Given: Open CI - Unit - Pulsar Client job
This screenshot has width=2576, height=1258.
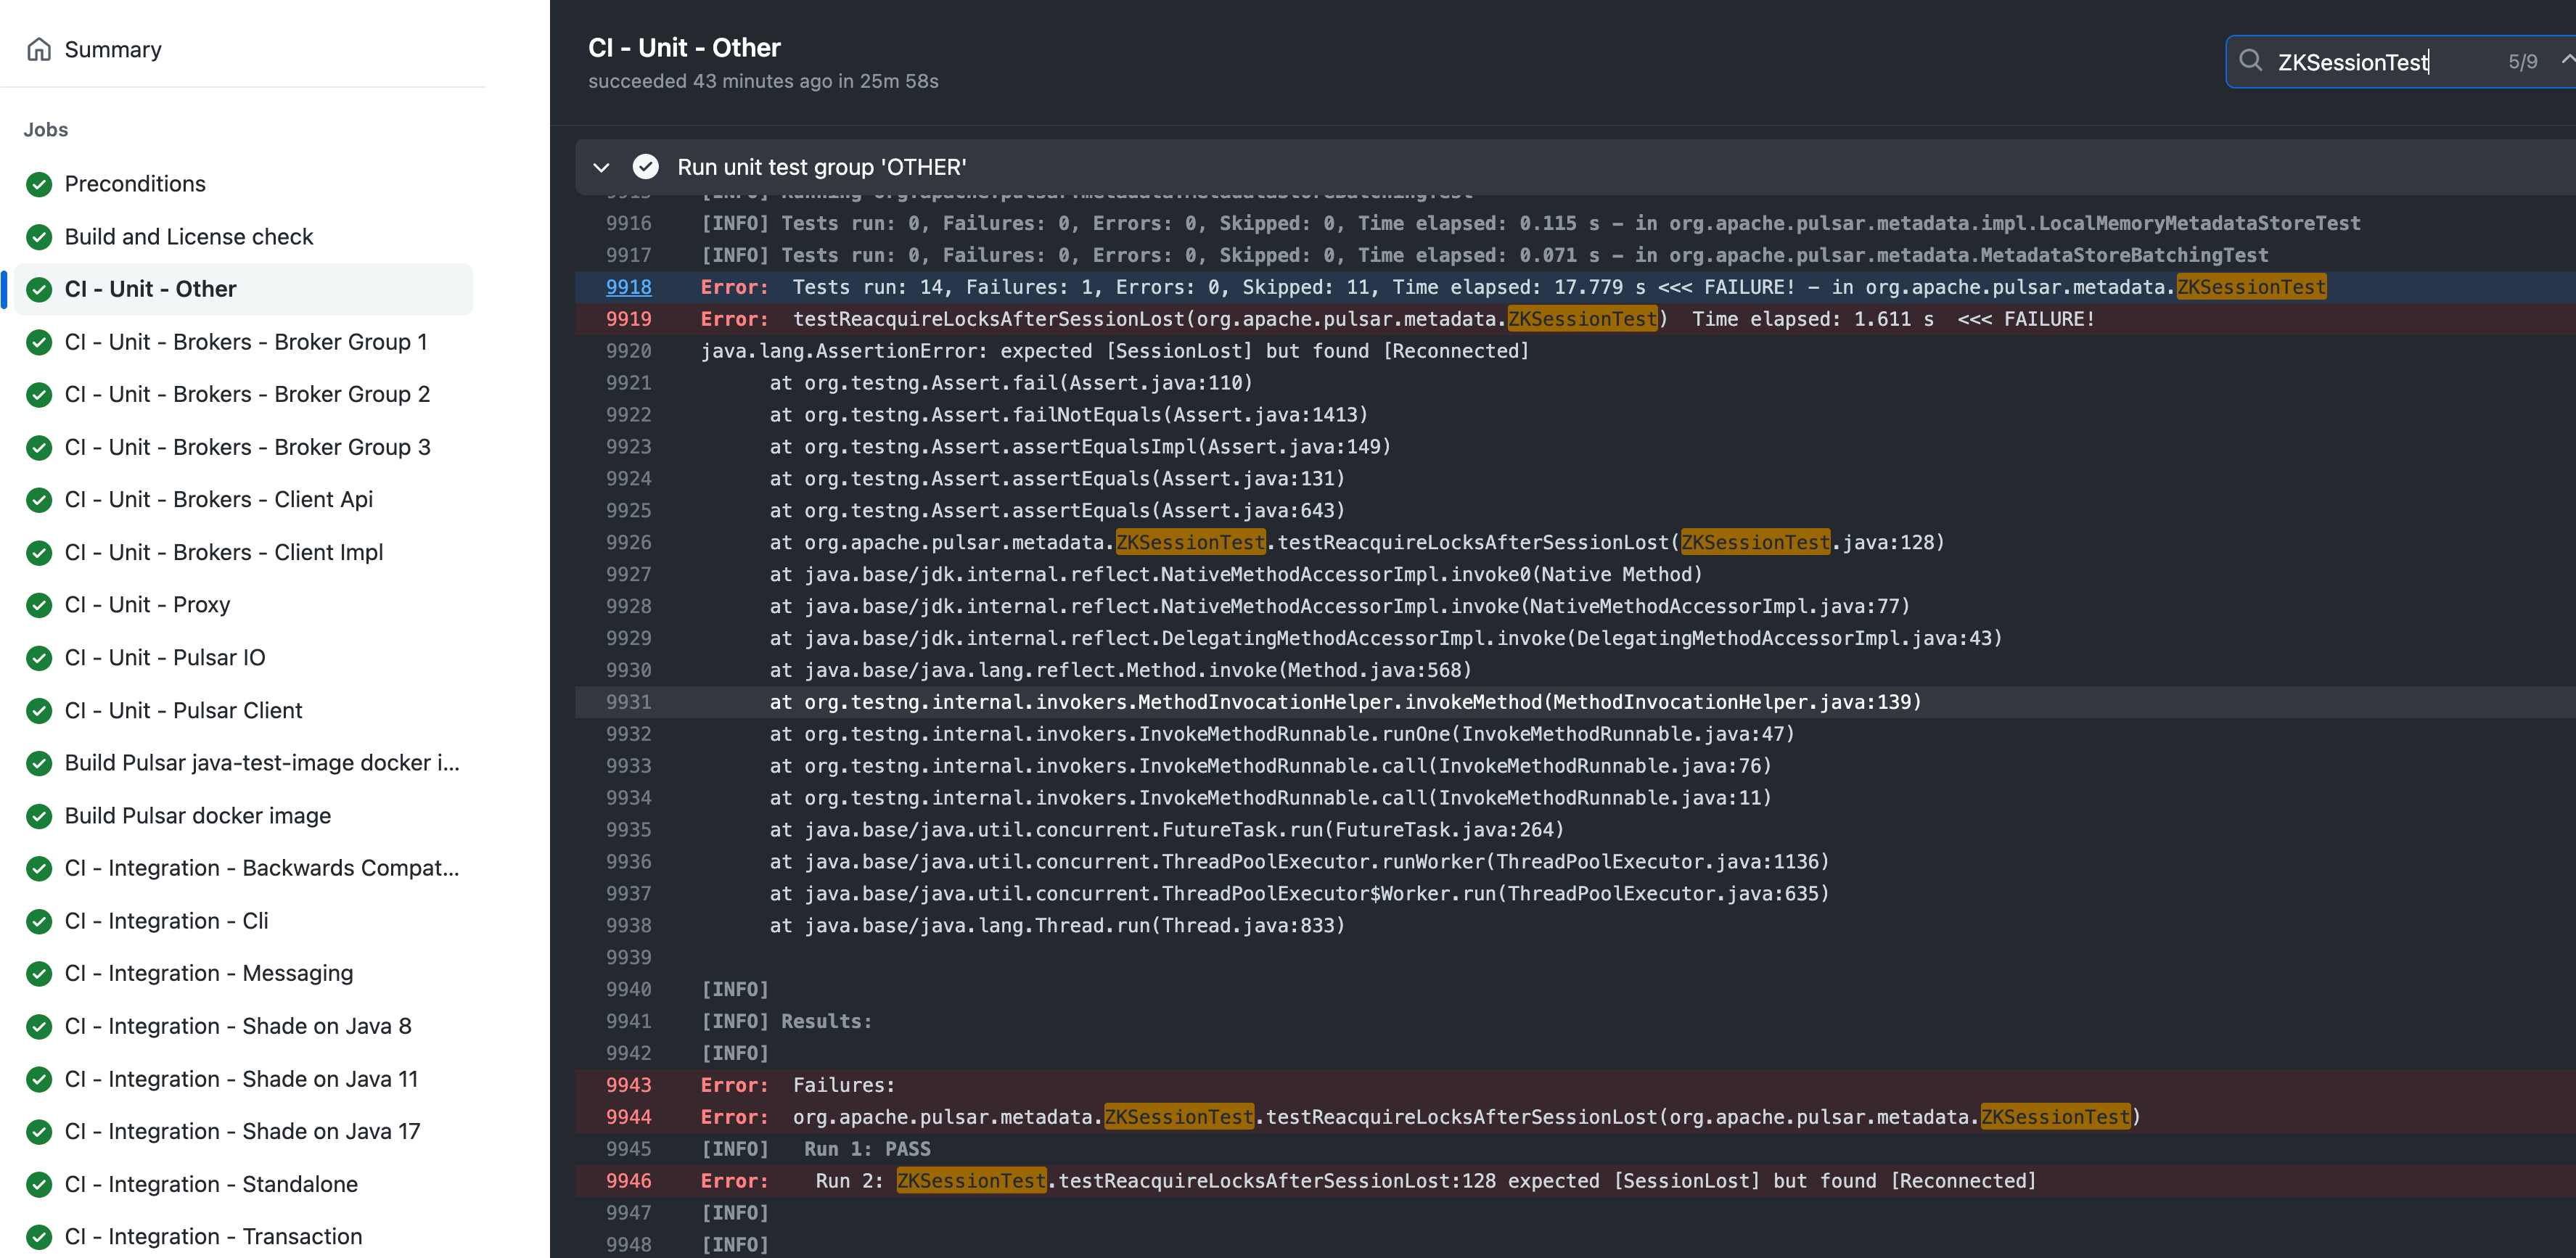Looking at the screenshot, I should [x=183, y=710].
